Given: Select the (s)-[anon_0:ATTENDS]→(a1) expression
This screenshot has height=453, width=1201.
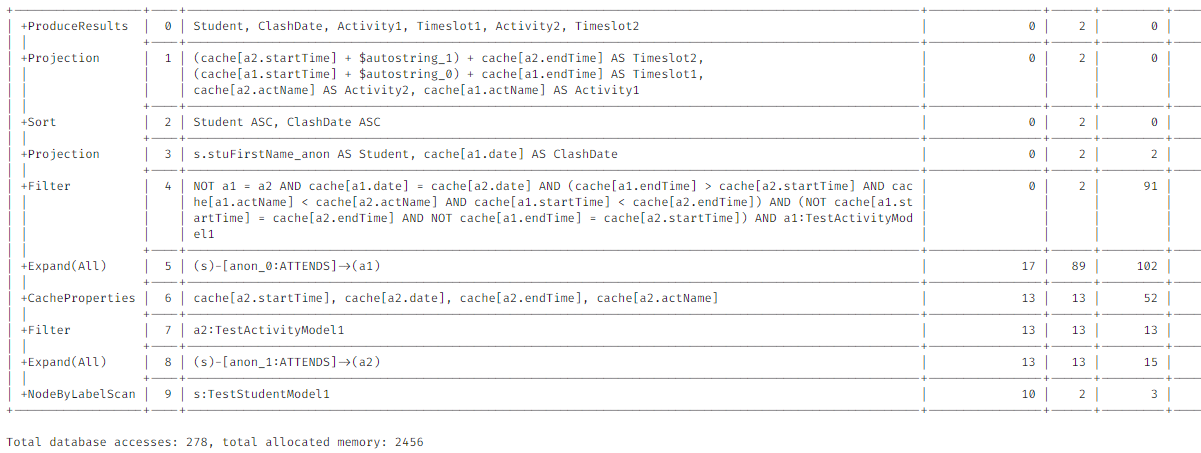Looking at the screenshot, I should (x=286, y=266).
